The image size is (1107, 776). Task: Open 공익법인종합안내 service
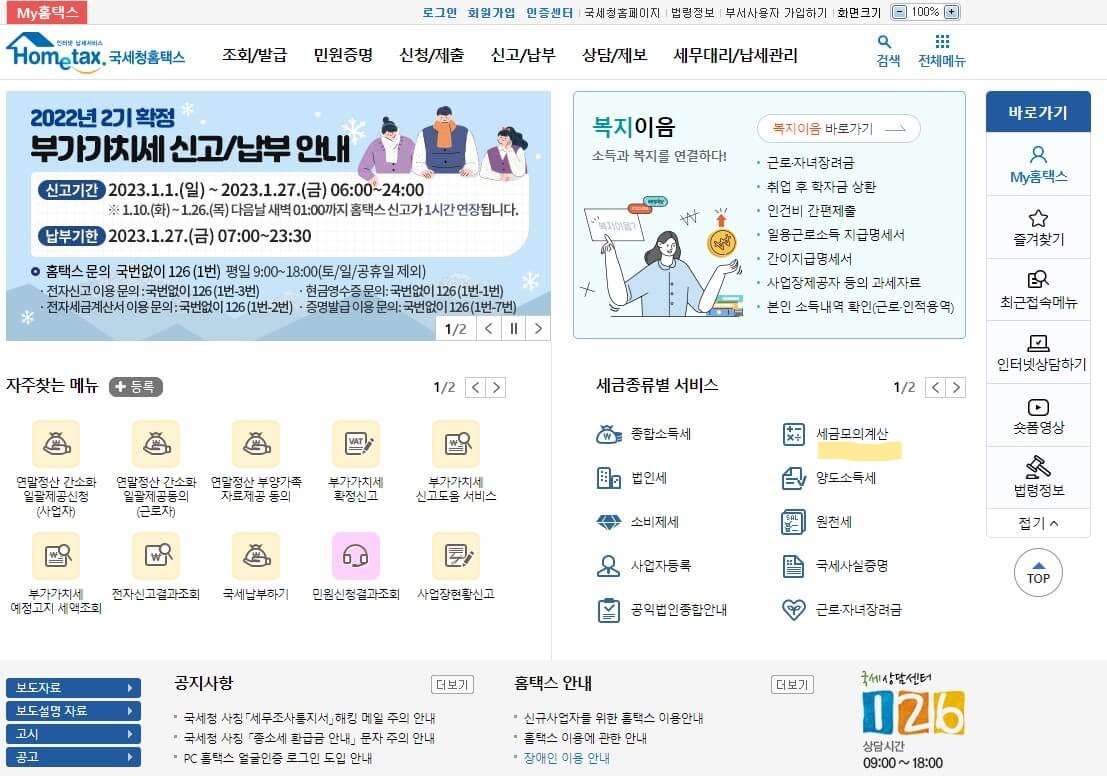tap(661, 609)
